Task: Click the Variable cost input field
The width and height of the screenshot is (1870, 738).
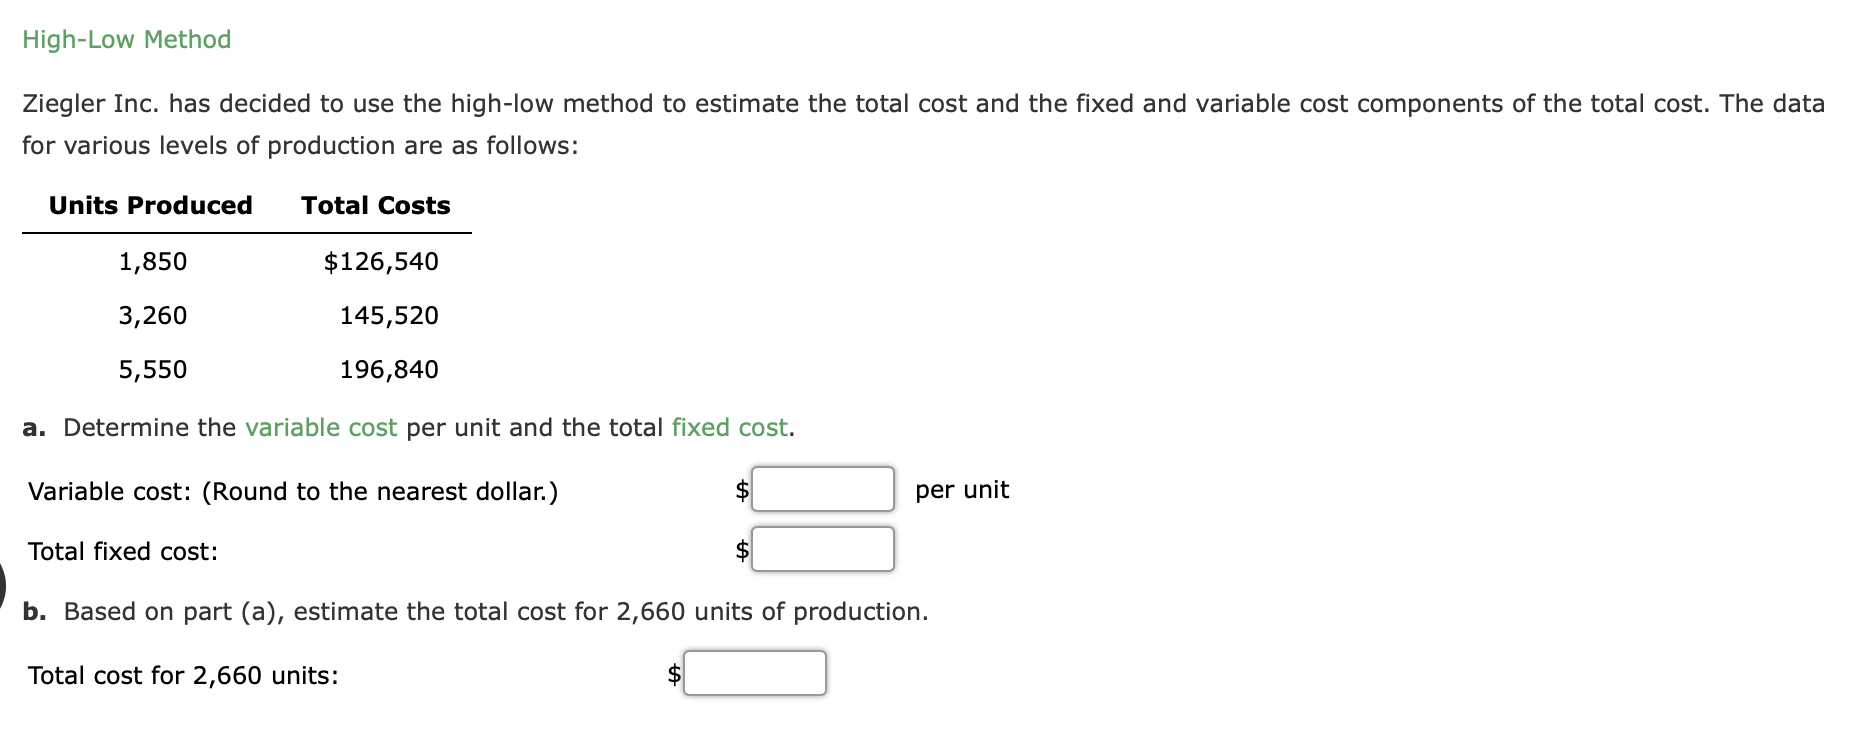Action: (821, 490)
